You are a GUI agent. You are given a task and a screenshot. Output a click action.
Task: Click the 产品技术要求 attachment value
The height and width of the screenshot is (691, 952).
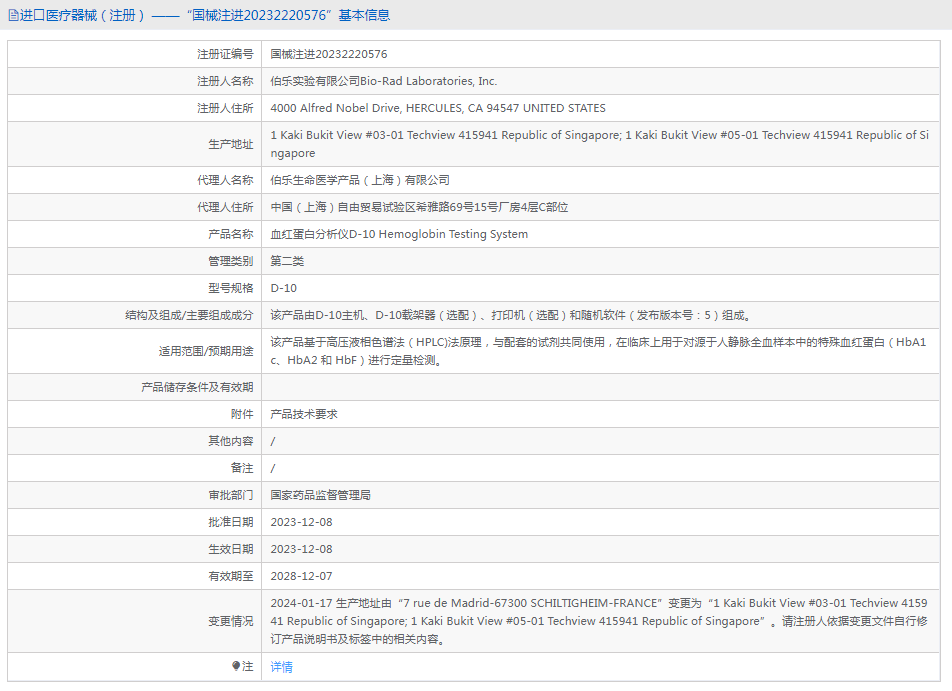(304, 414)
